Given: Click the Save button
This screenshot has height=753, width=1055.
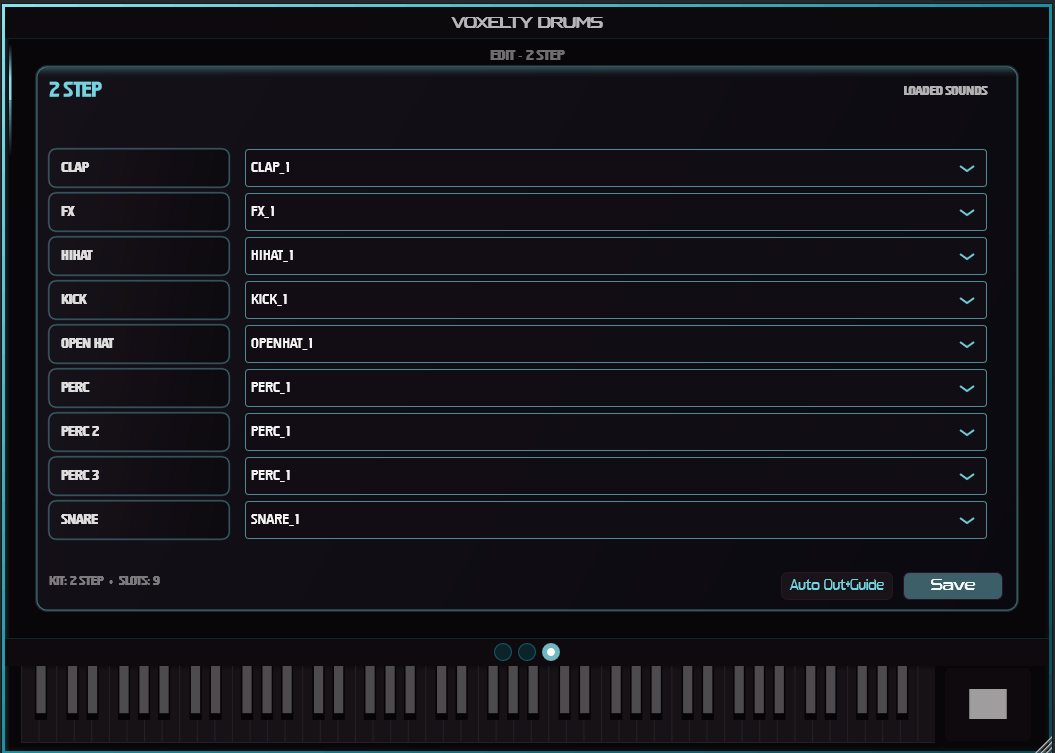Looking at the screenshot, I should pyautogui.click(x=951, y=585).
